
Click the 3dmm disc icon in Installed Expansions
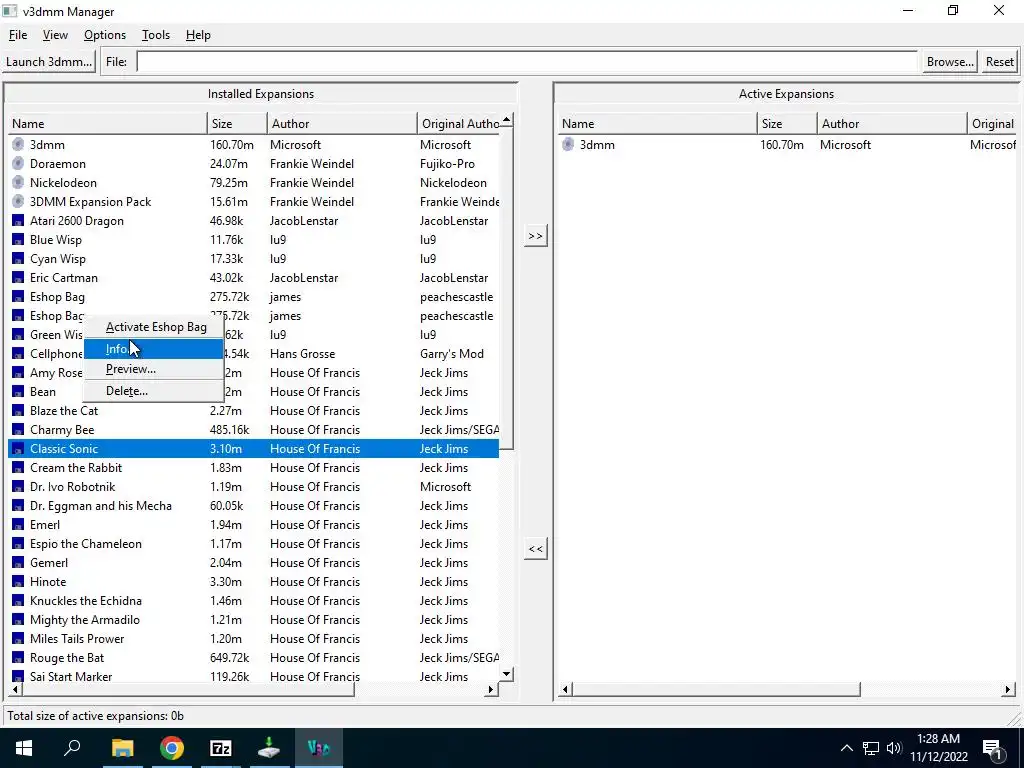18,144
